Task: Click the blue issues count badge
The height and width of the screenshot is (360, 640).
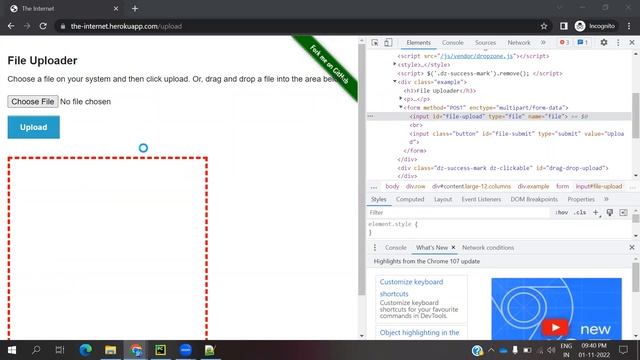Action: point(583,42)
